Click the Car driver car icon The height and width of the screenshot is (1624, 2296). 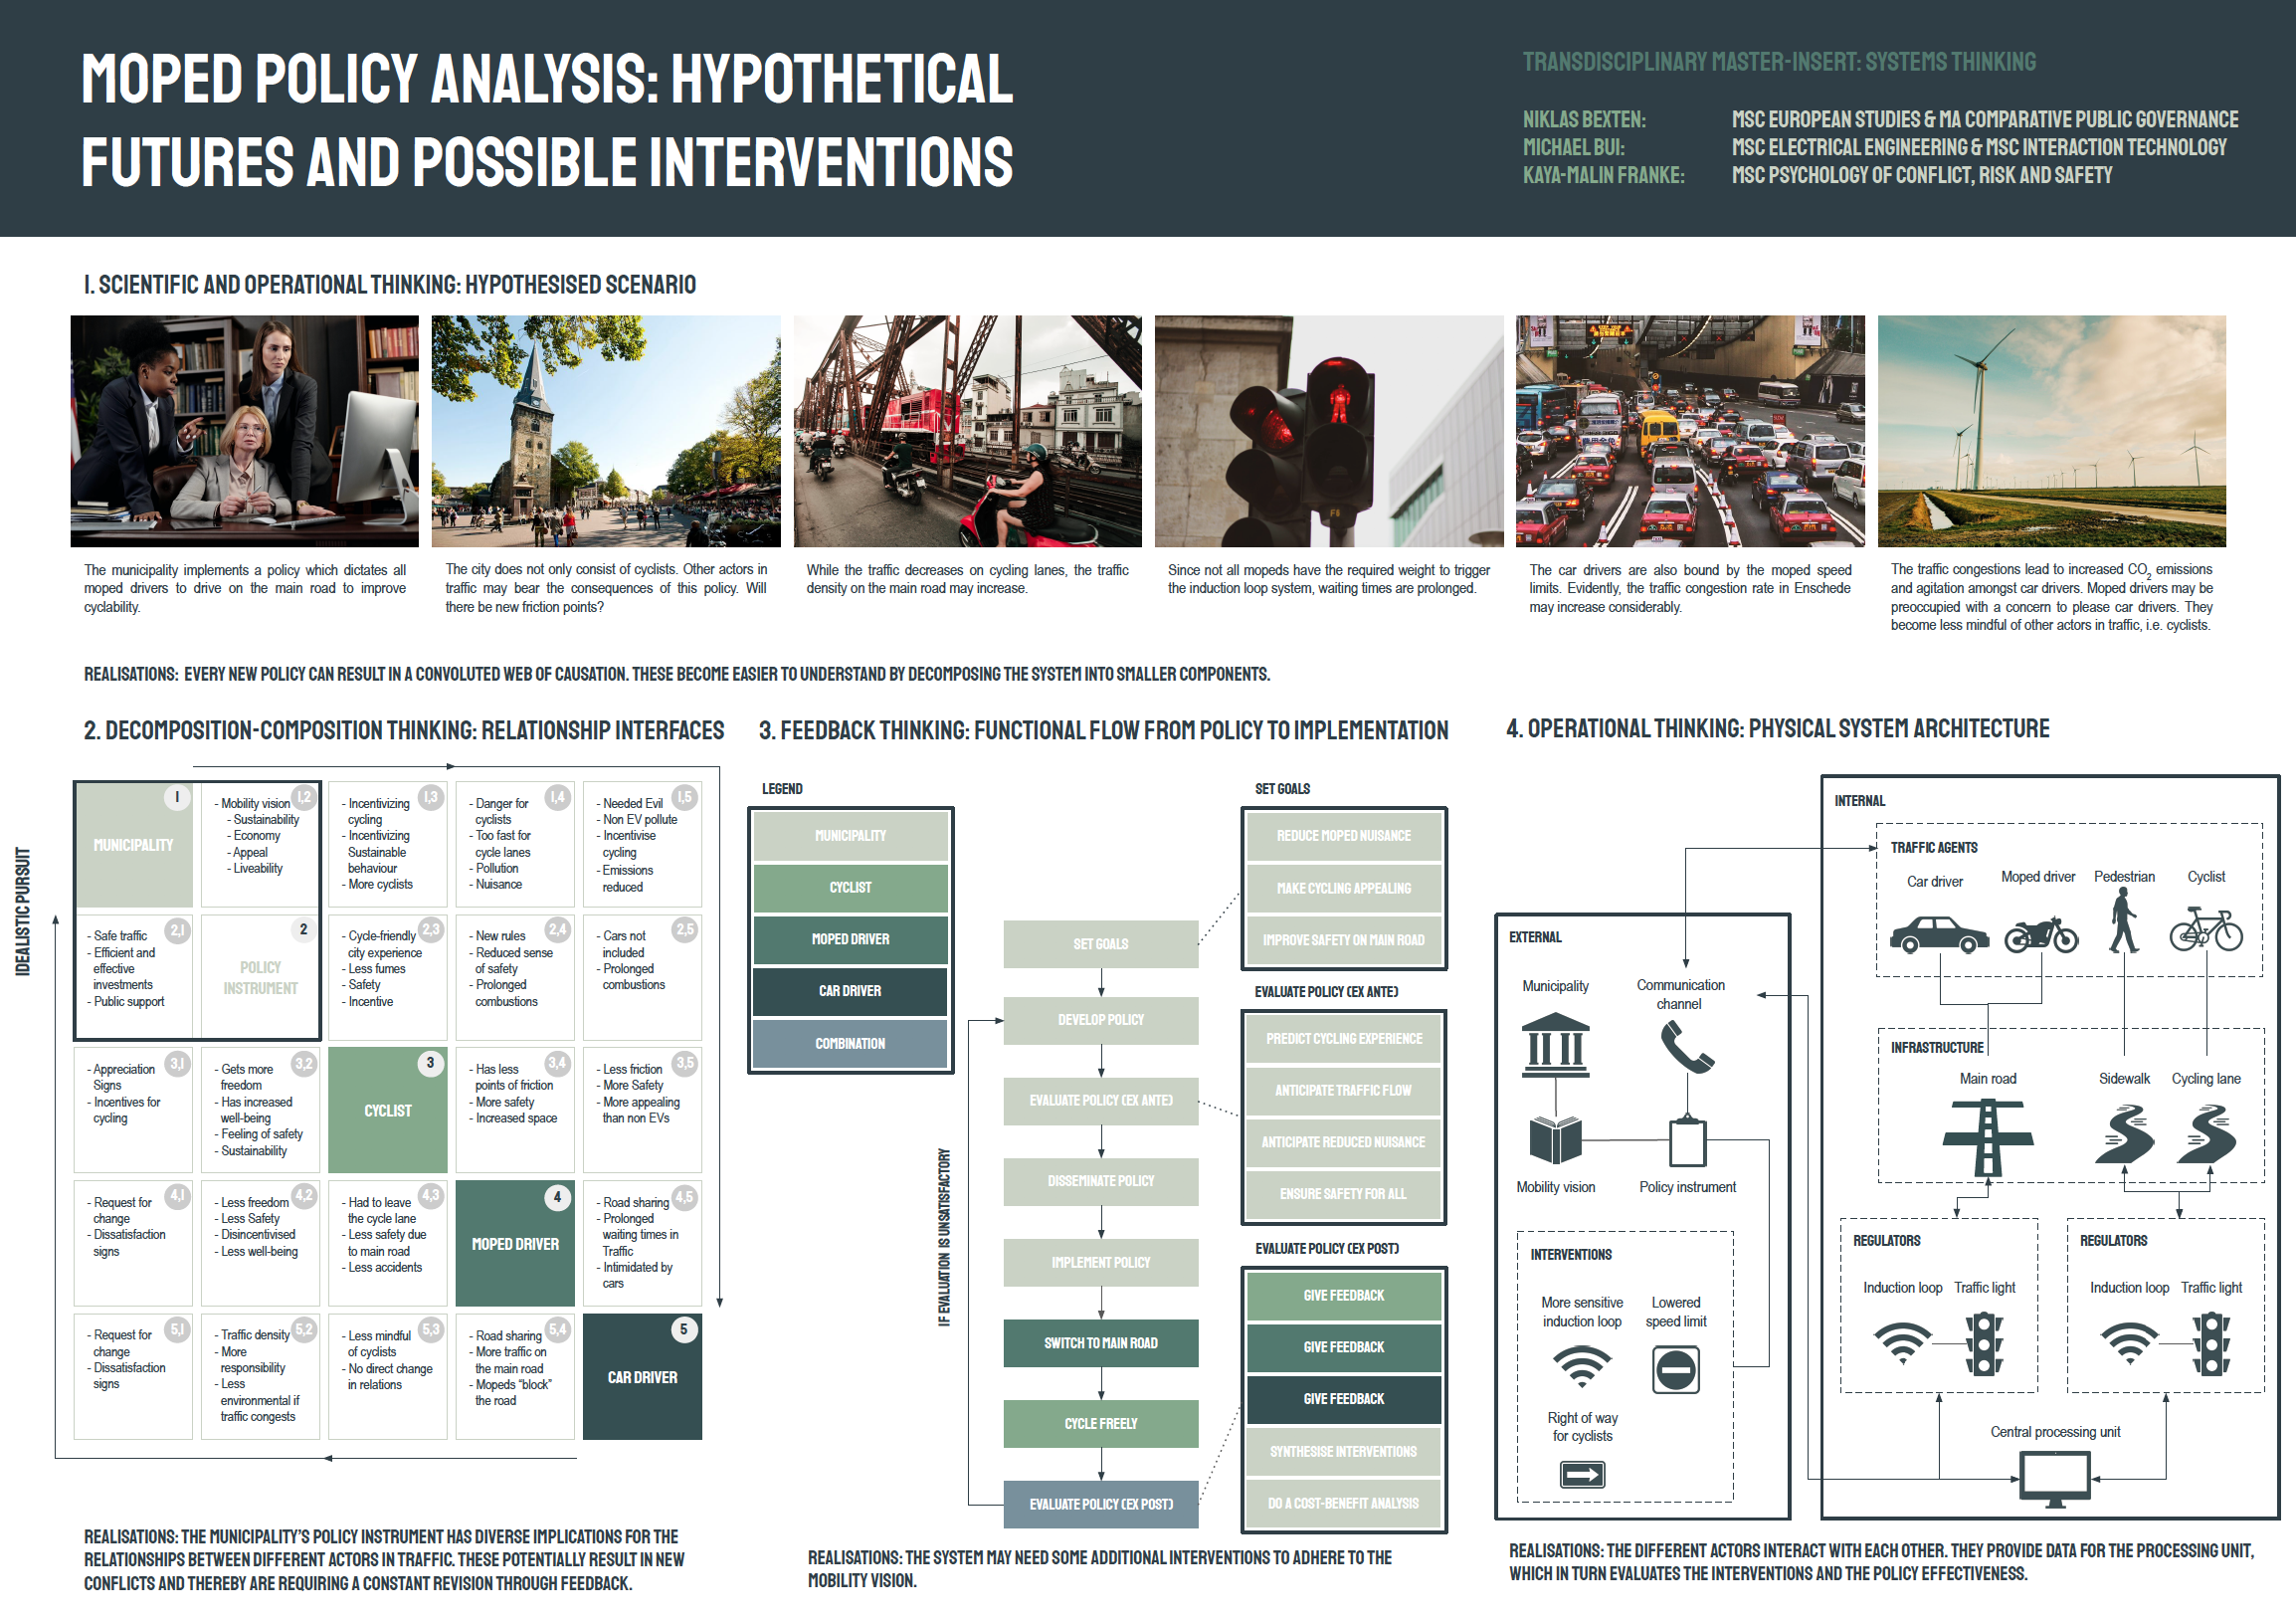click(1939, 934)
